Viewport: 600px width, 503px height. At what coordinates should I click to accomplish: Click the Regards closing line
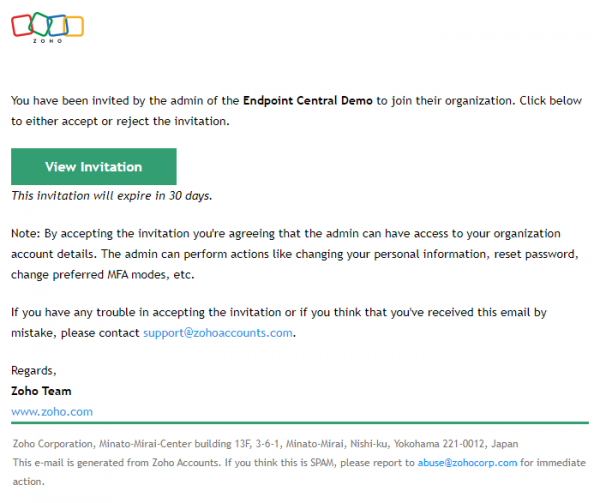(x=33, y=371)
